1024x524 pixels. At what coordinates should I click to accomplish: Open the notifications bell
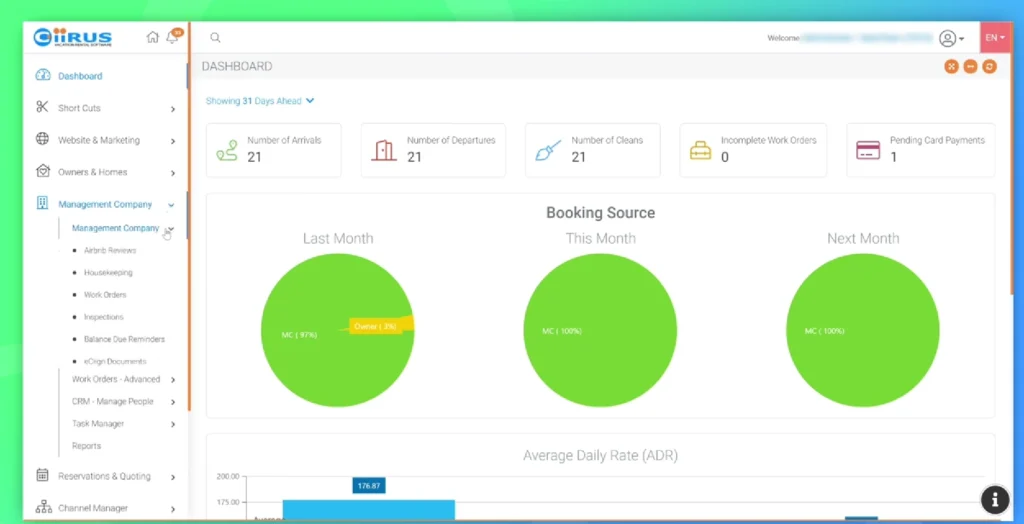(172, 37)
